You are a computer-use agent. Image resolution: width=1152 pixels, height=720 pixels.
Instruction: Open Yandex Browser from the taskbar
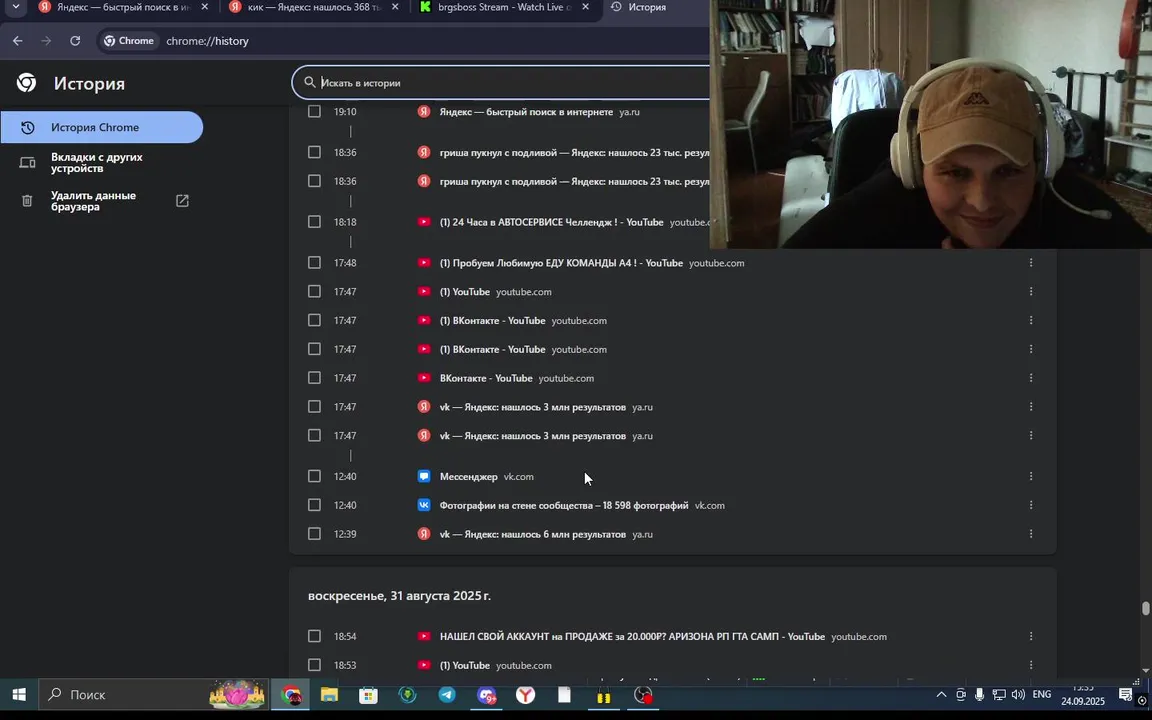click(525, 695)
